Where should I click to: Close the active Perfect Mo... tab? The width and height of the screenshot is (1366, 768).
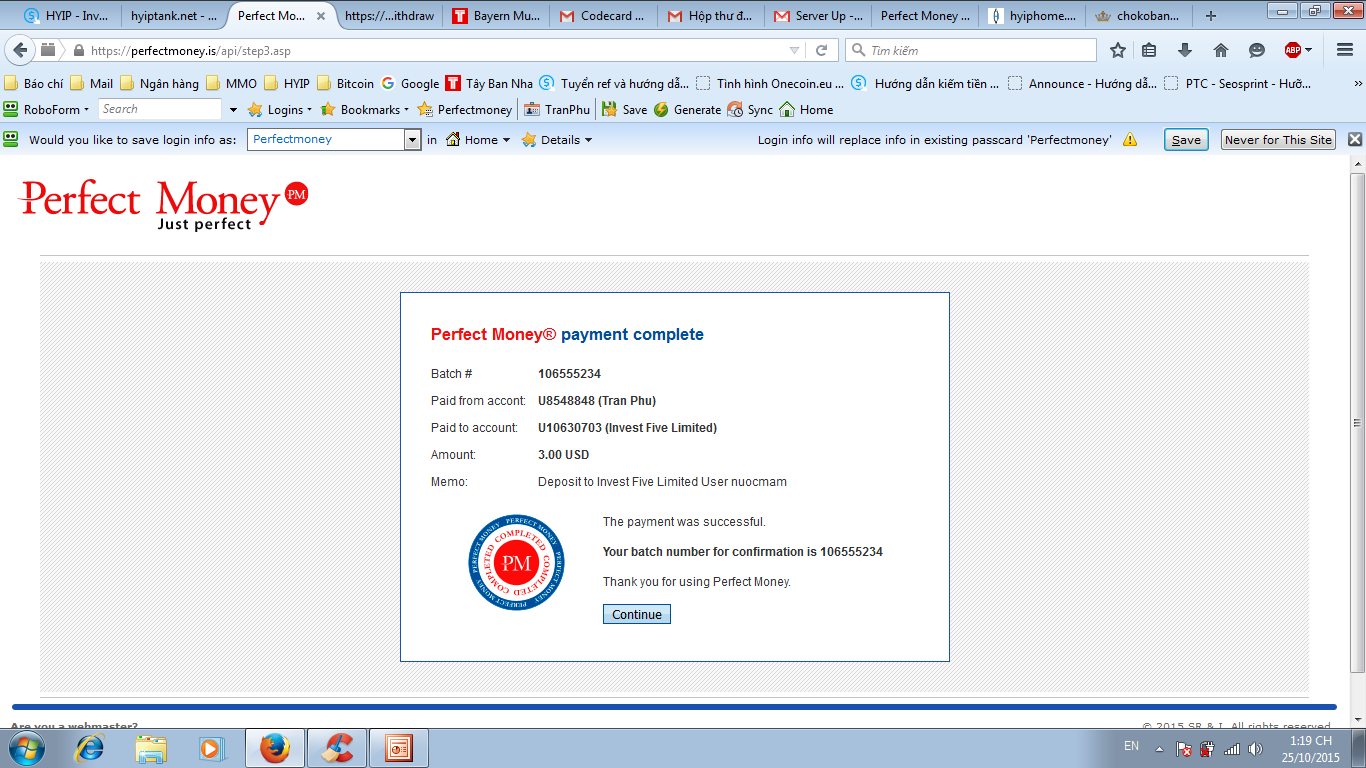pos(320,16)
